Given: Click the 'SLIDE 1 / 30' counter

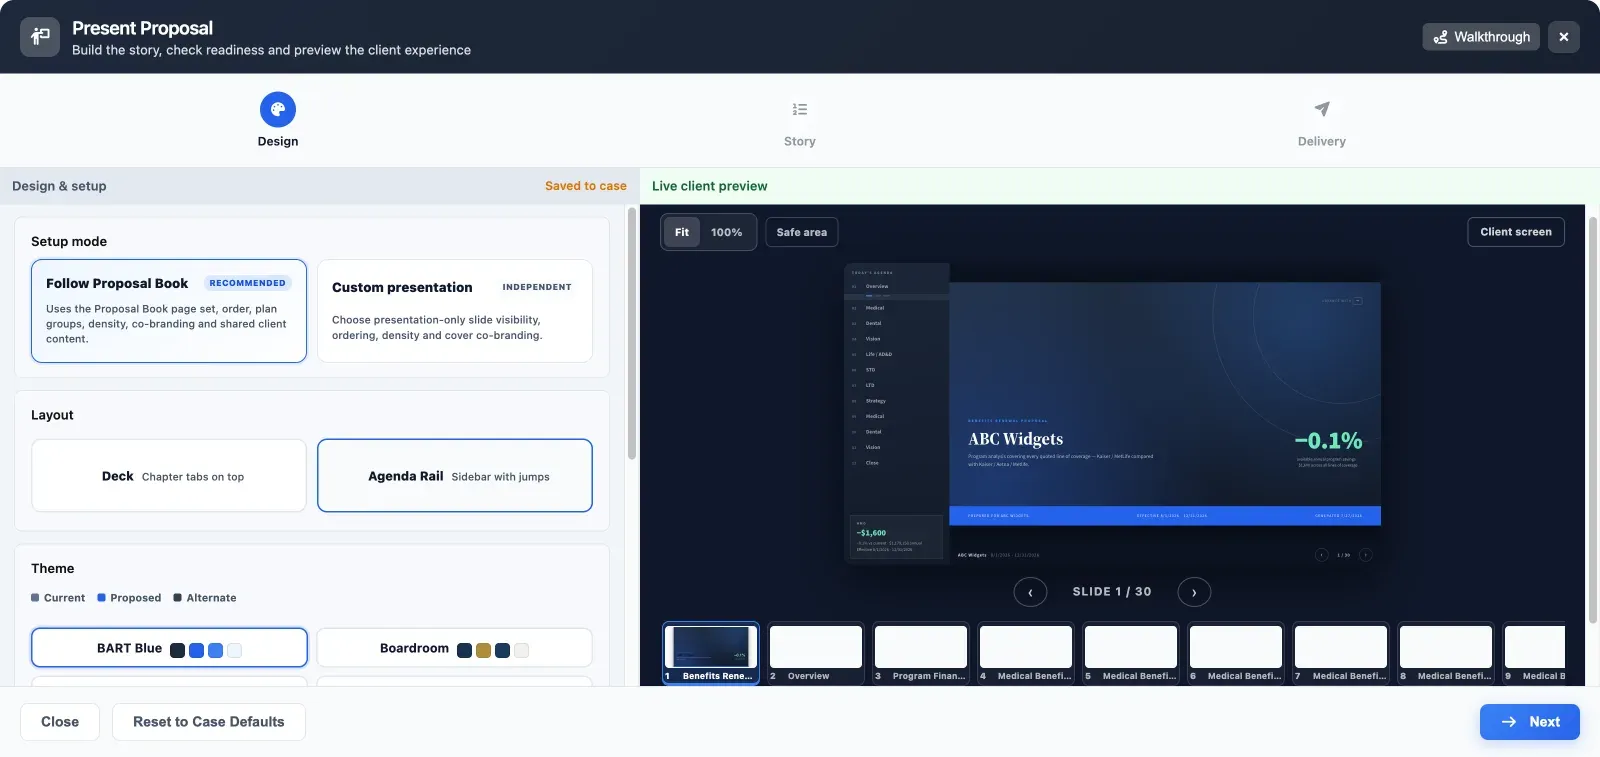Looking at the screenshot, I should pos(1112,592).
